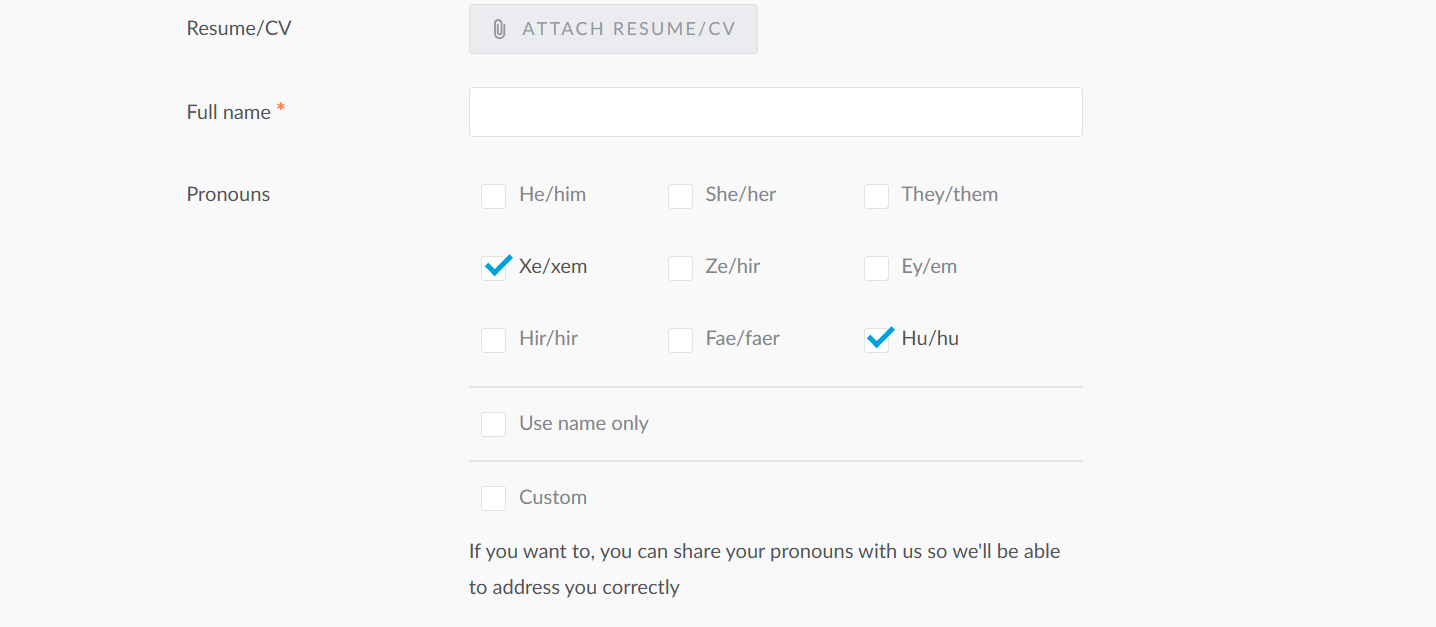Click the Resume/CV field label
This screenshot has height=627, width=1436.
tap(239, 28)
